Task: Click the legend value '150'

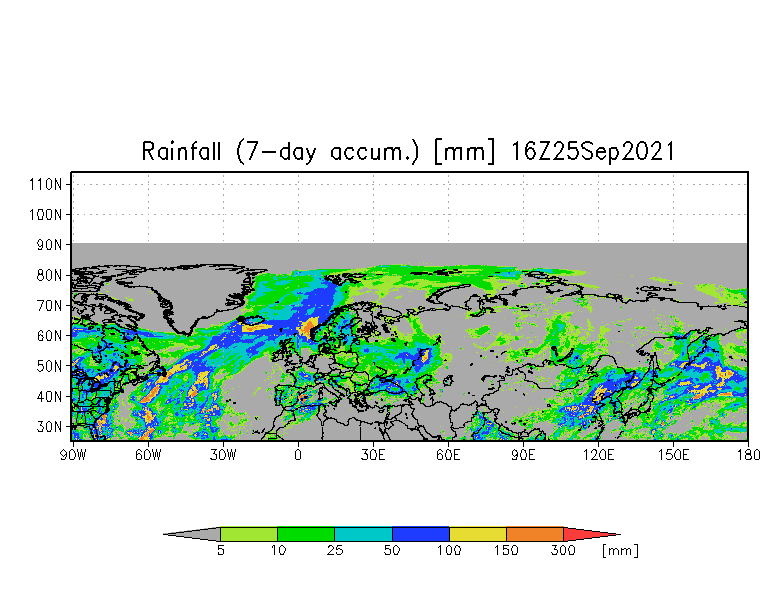Action: point(506,550)
